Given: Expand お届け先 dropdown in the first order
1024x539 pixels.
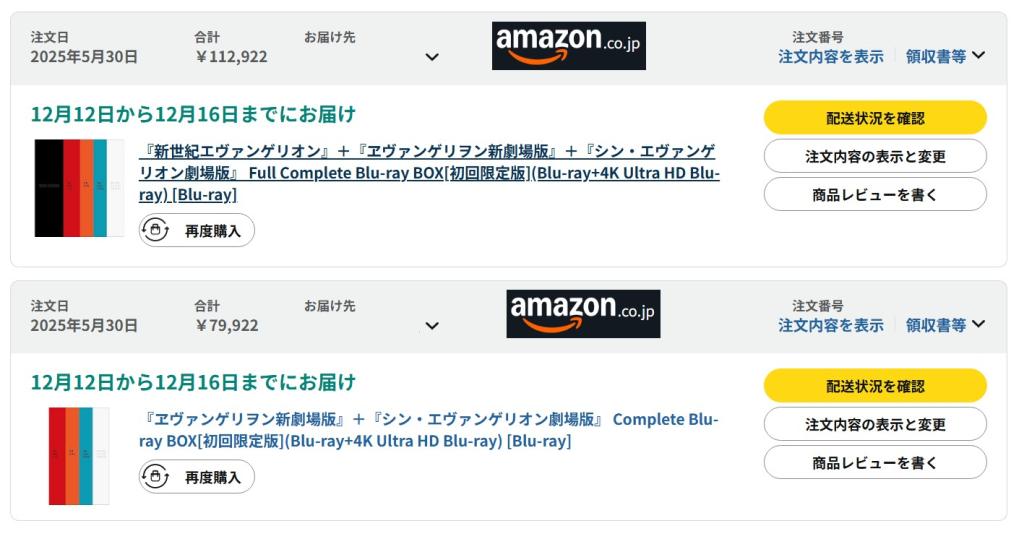Looking at the screenshot, I should click(x=432, y=57).
